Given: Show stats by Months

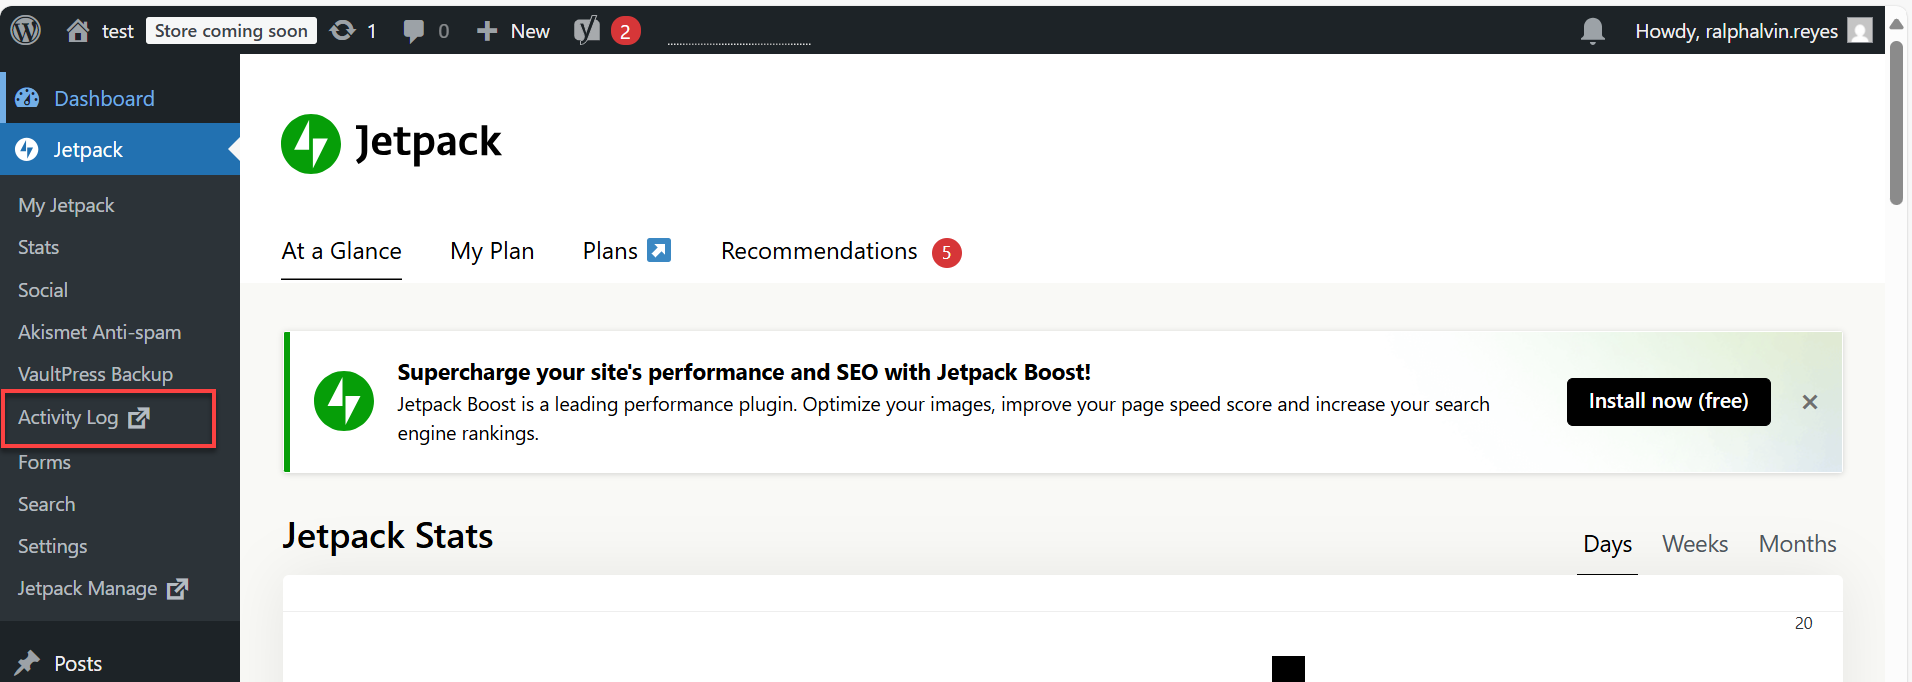Looking at the screenshot, I should tap(1797, 544).
